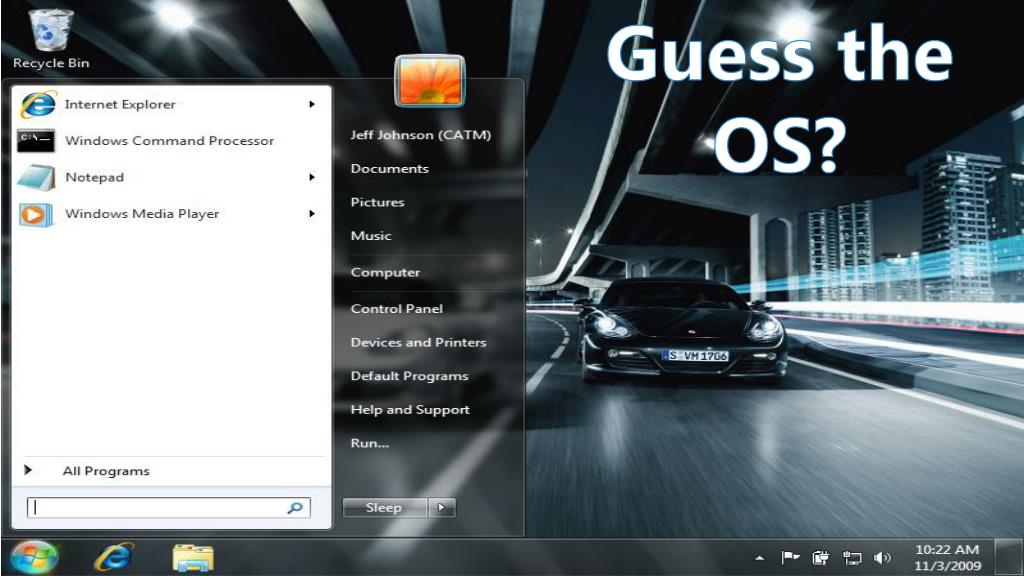
Task: Expand Internet Explorer jump list arrow
Action: click(x=312, y=104)
